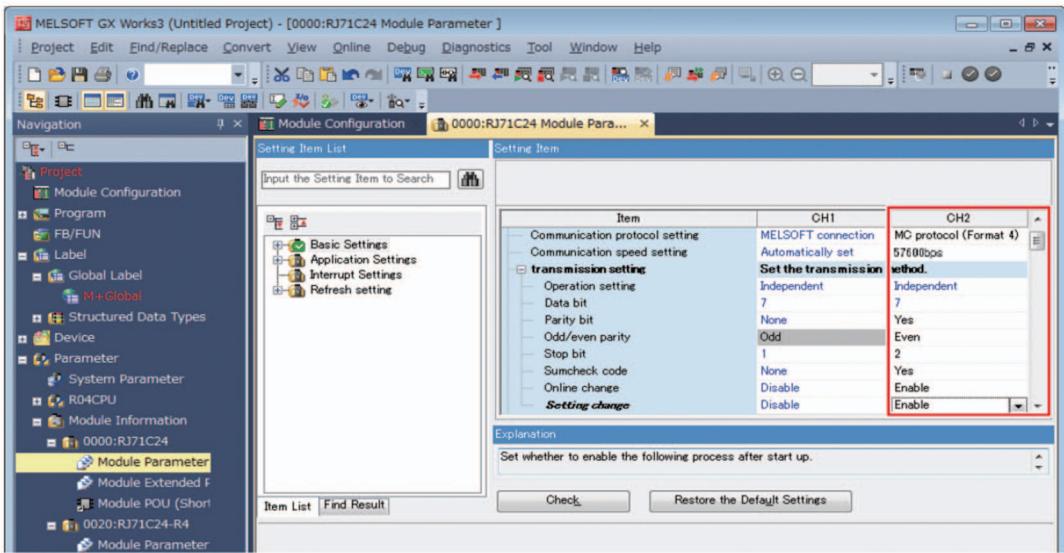Click the Check button
1064x553 pixels.
563,500
